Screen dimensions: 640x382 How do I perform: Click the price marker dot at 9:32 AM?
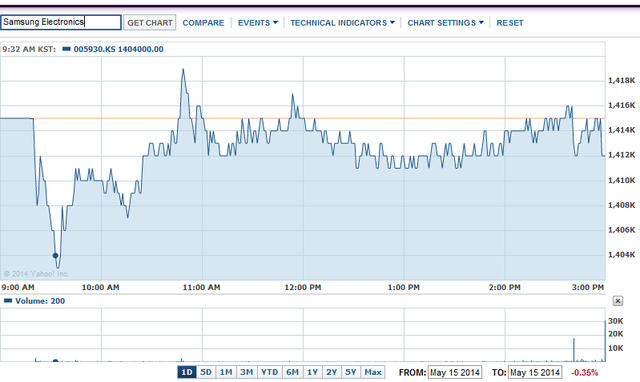(x=56, y=255)
